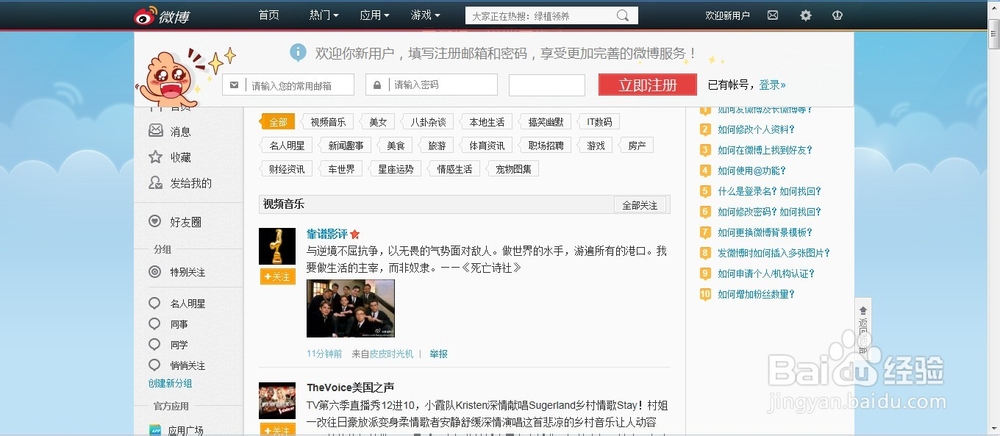Select the 悄悄关注 group circle

(154, 365)
